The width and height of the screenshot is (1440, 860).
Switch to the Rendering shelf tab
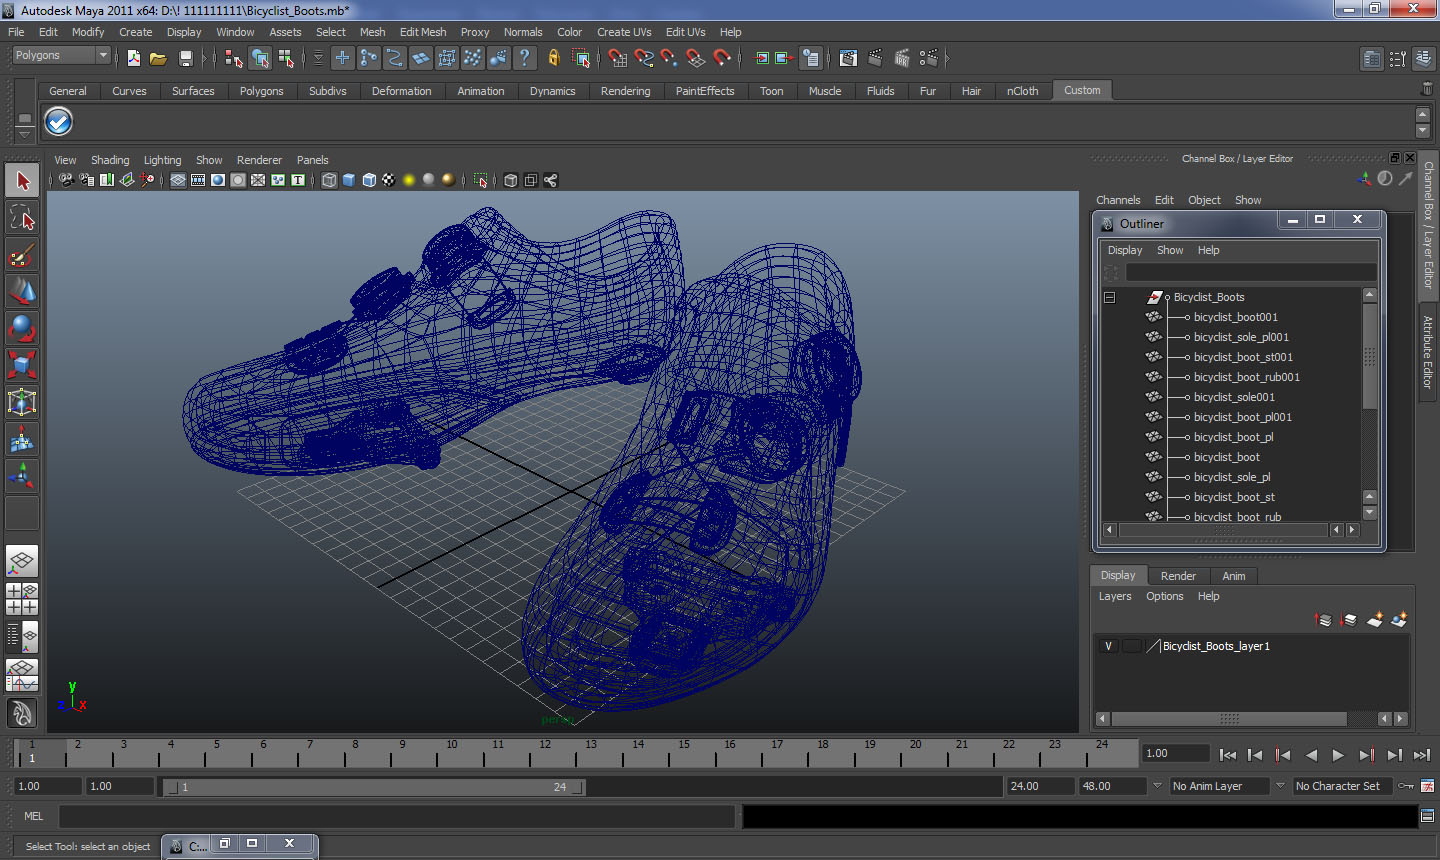click(x=625, y=91)
